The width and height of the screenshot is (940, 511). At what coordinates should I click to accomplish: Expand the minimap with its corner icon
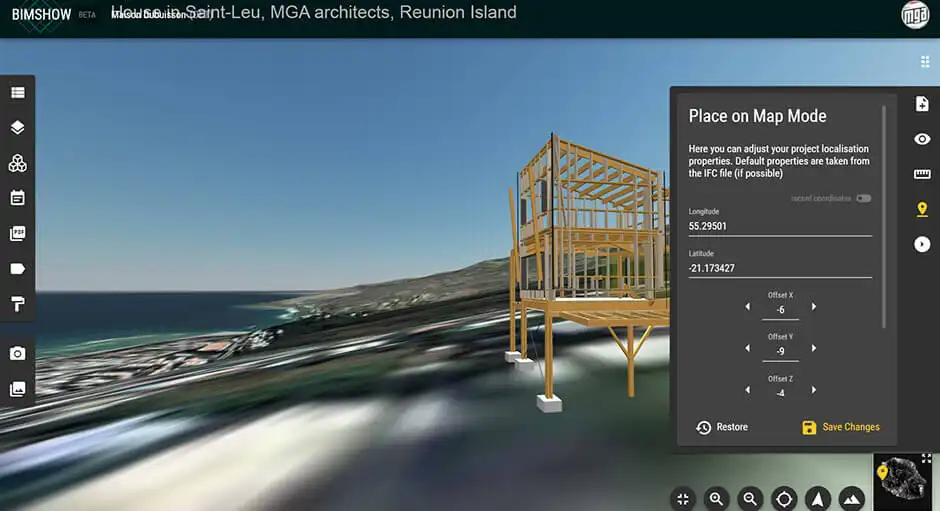pyautogui.click(x=926, y=459)
